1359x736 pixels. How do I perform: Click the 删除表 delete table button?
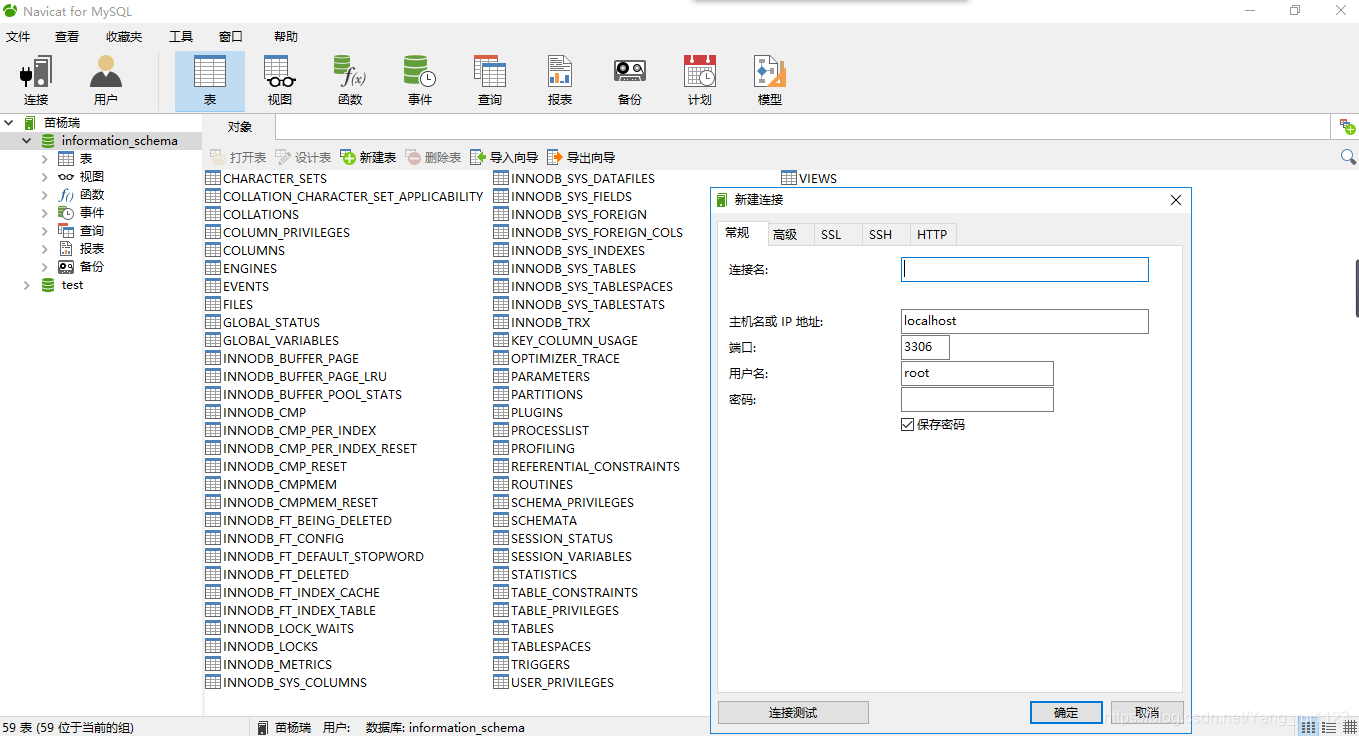[x=433, y=157]
